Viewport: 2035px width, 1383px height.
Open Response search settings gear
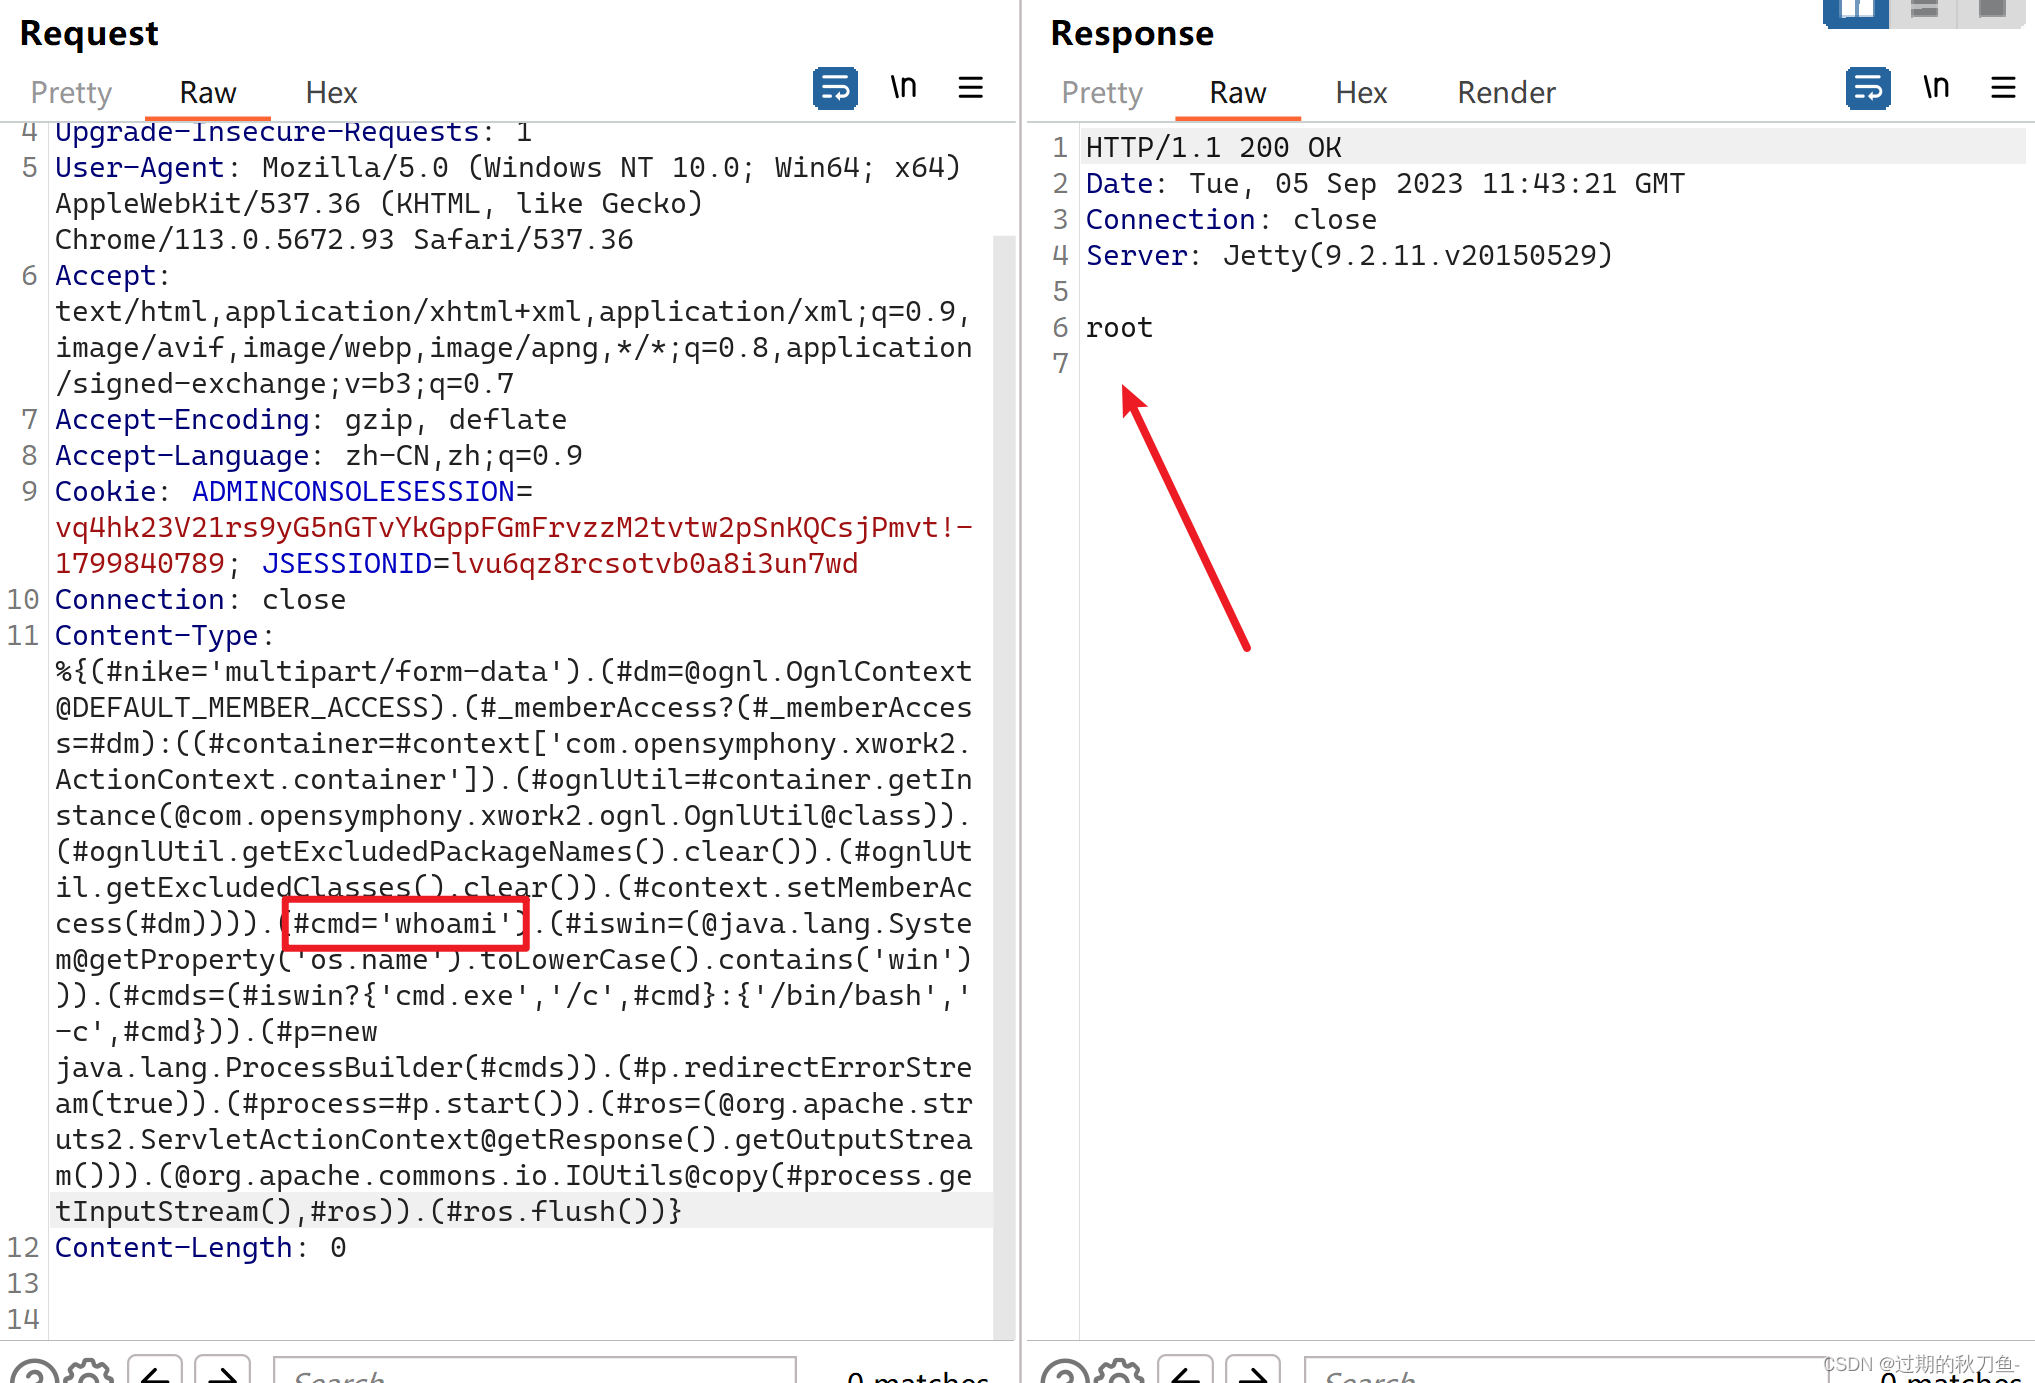click(x=1119, y=1372)
